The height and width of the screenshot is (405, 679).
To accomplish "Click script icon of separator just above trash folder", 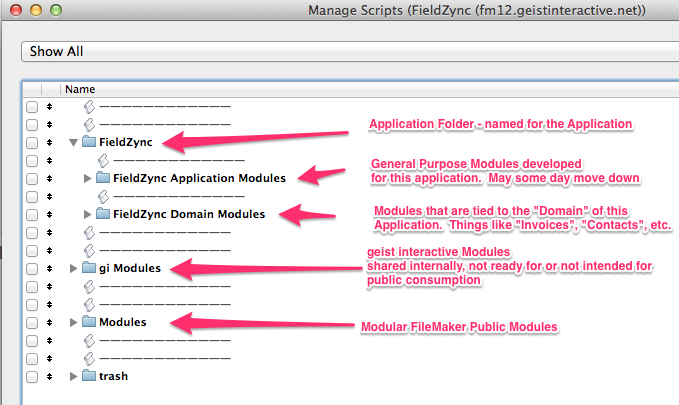I will [89, 359].
